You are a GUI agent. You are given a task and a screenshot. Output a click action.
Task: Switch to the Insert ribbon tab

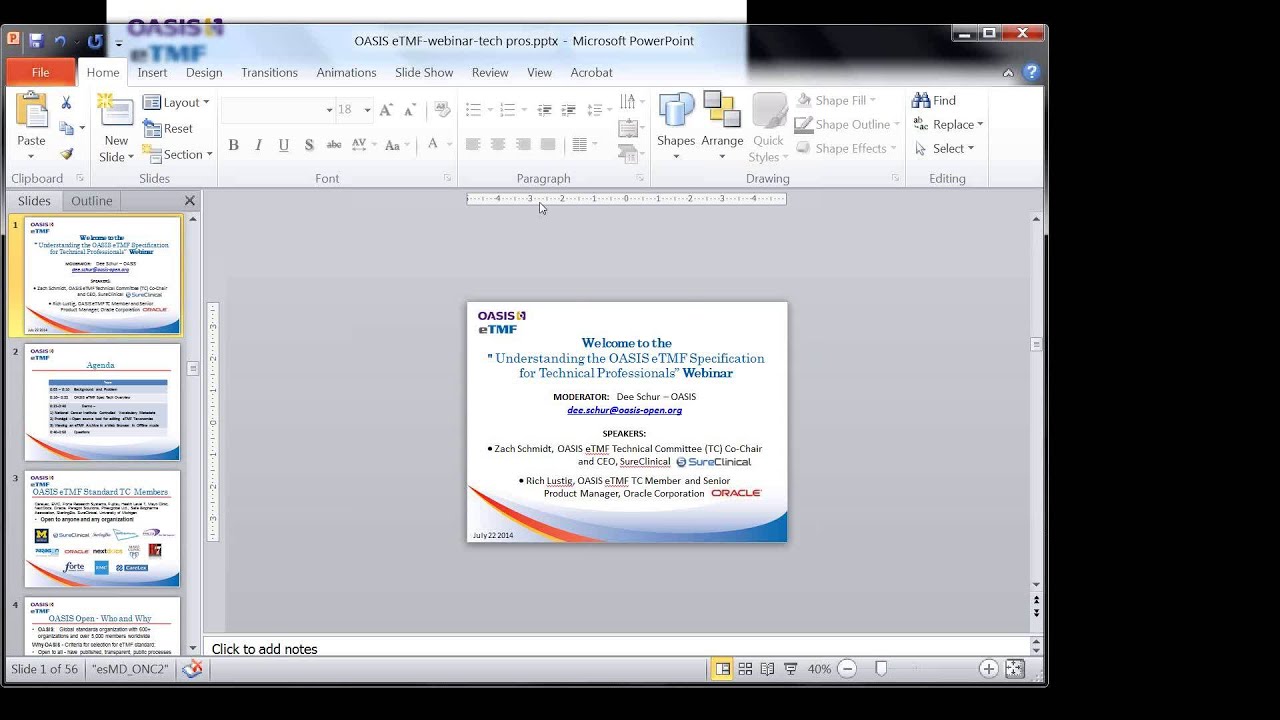pos(152,72)
